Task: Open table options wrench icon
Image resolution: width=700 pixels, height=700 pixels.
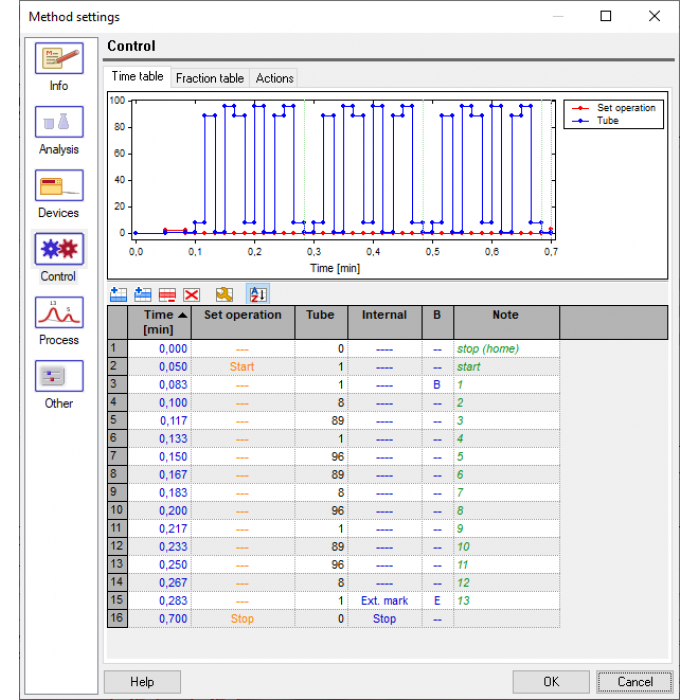Action: click(x=225, y=294)
